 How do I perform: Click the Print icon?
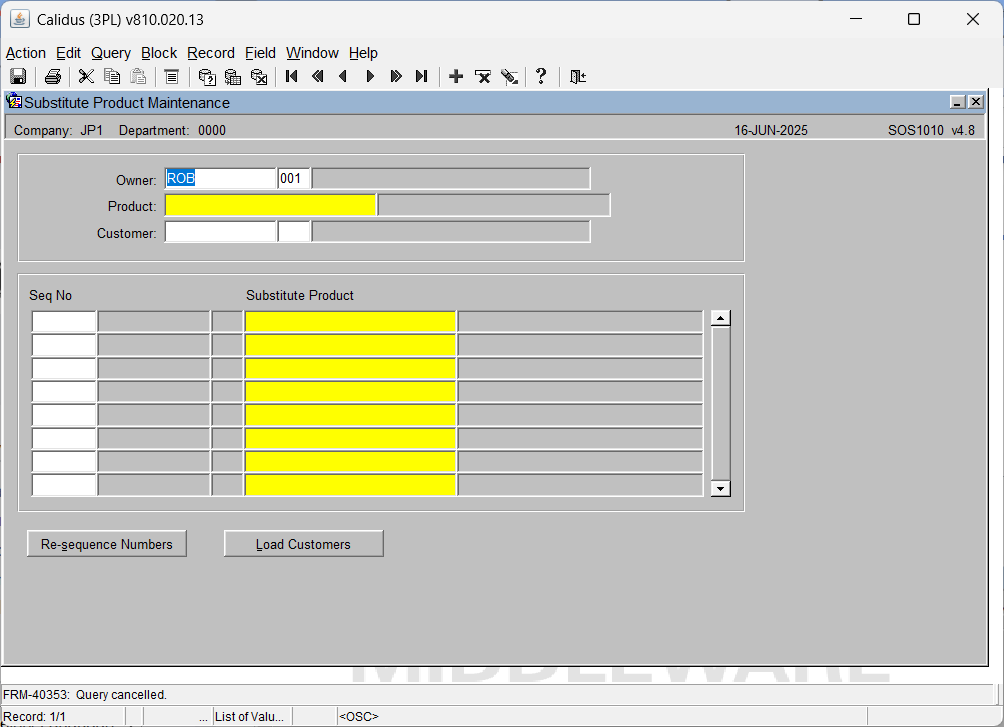(53, 77)
